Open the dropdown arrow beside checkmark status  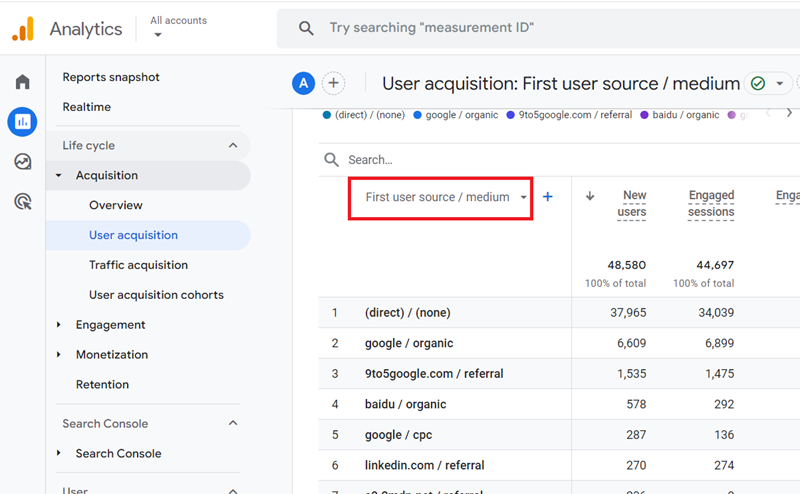[x=780, y=84]
